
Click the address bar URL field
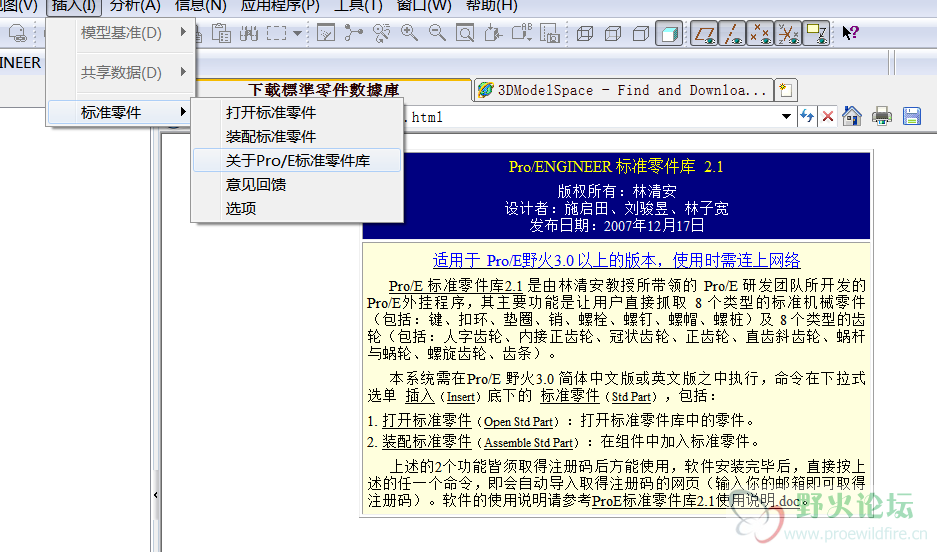pos(592,117)
